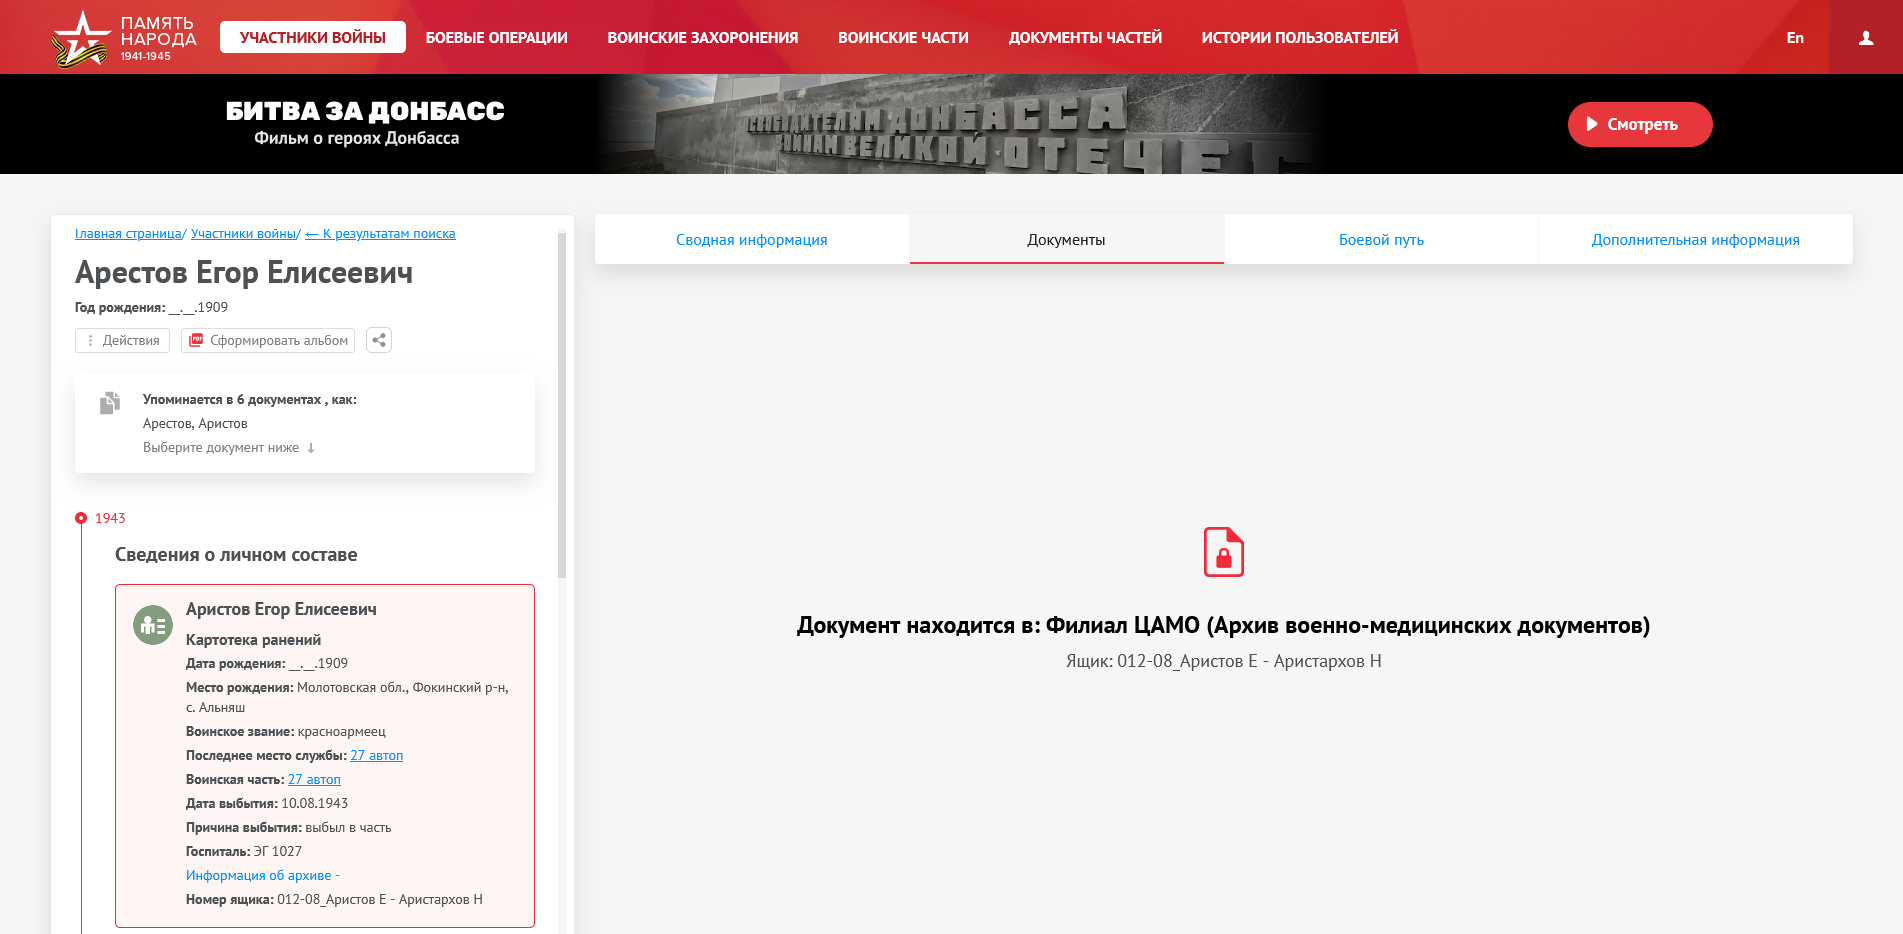Open Дополнительная информация tab
This screenshot has width=1903, height=934.
pyautogui.click(x=1695, y=240)
